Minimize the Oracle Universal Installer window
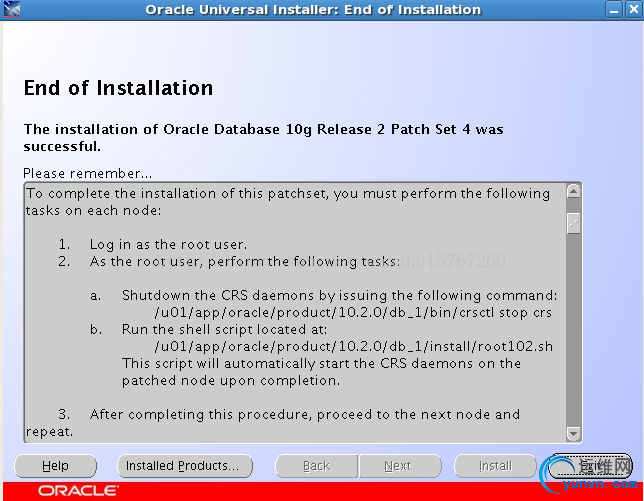Viewport: 644px width, 501px height. click(614, 9)
